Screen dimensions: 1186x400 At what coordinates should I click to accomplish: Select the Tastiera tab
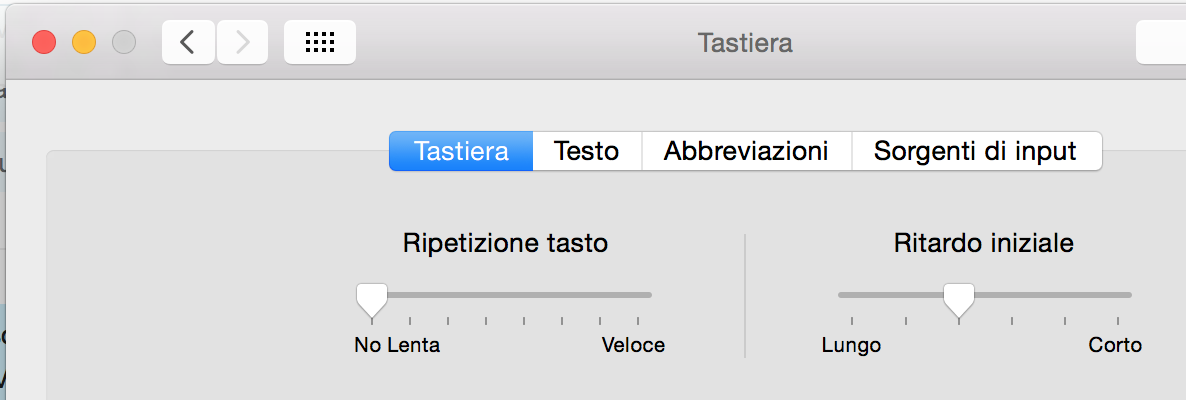461,151
